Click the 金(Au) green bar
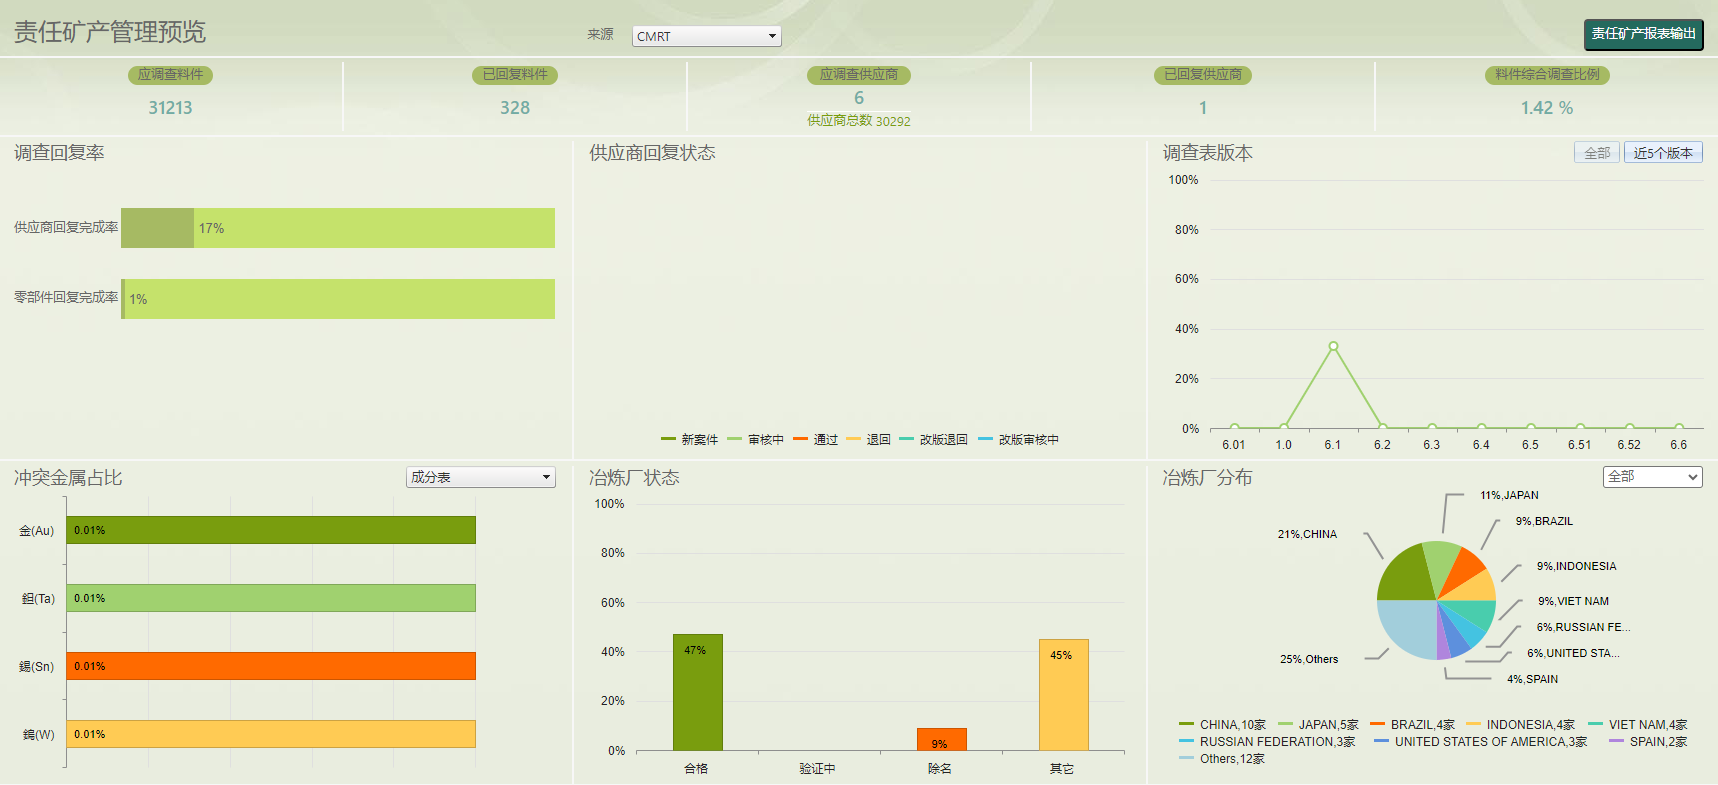The width and height of the screenshot is (1718, 785). (271, 530)
